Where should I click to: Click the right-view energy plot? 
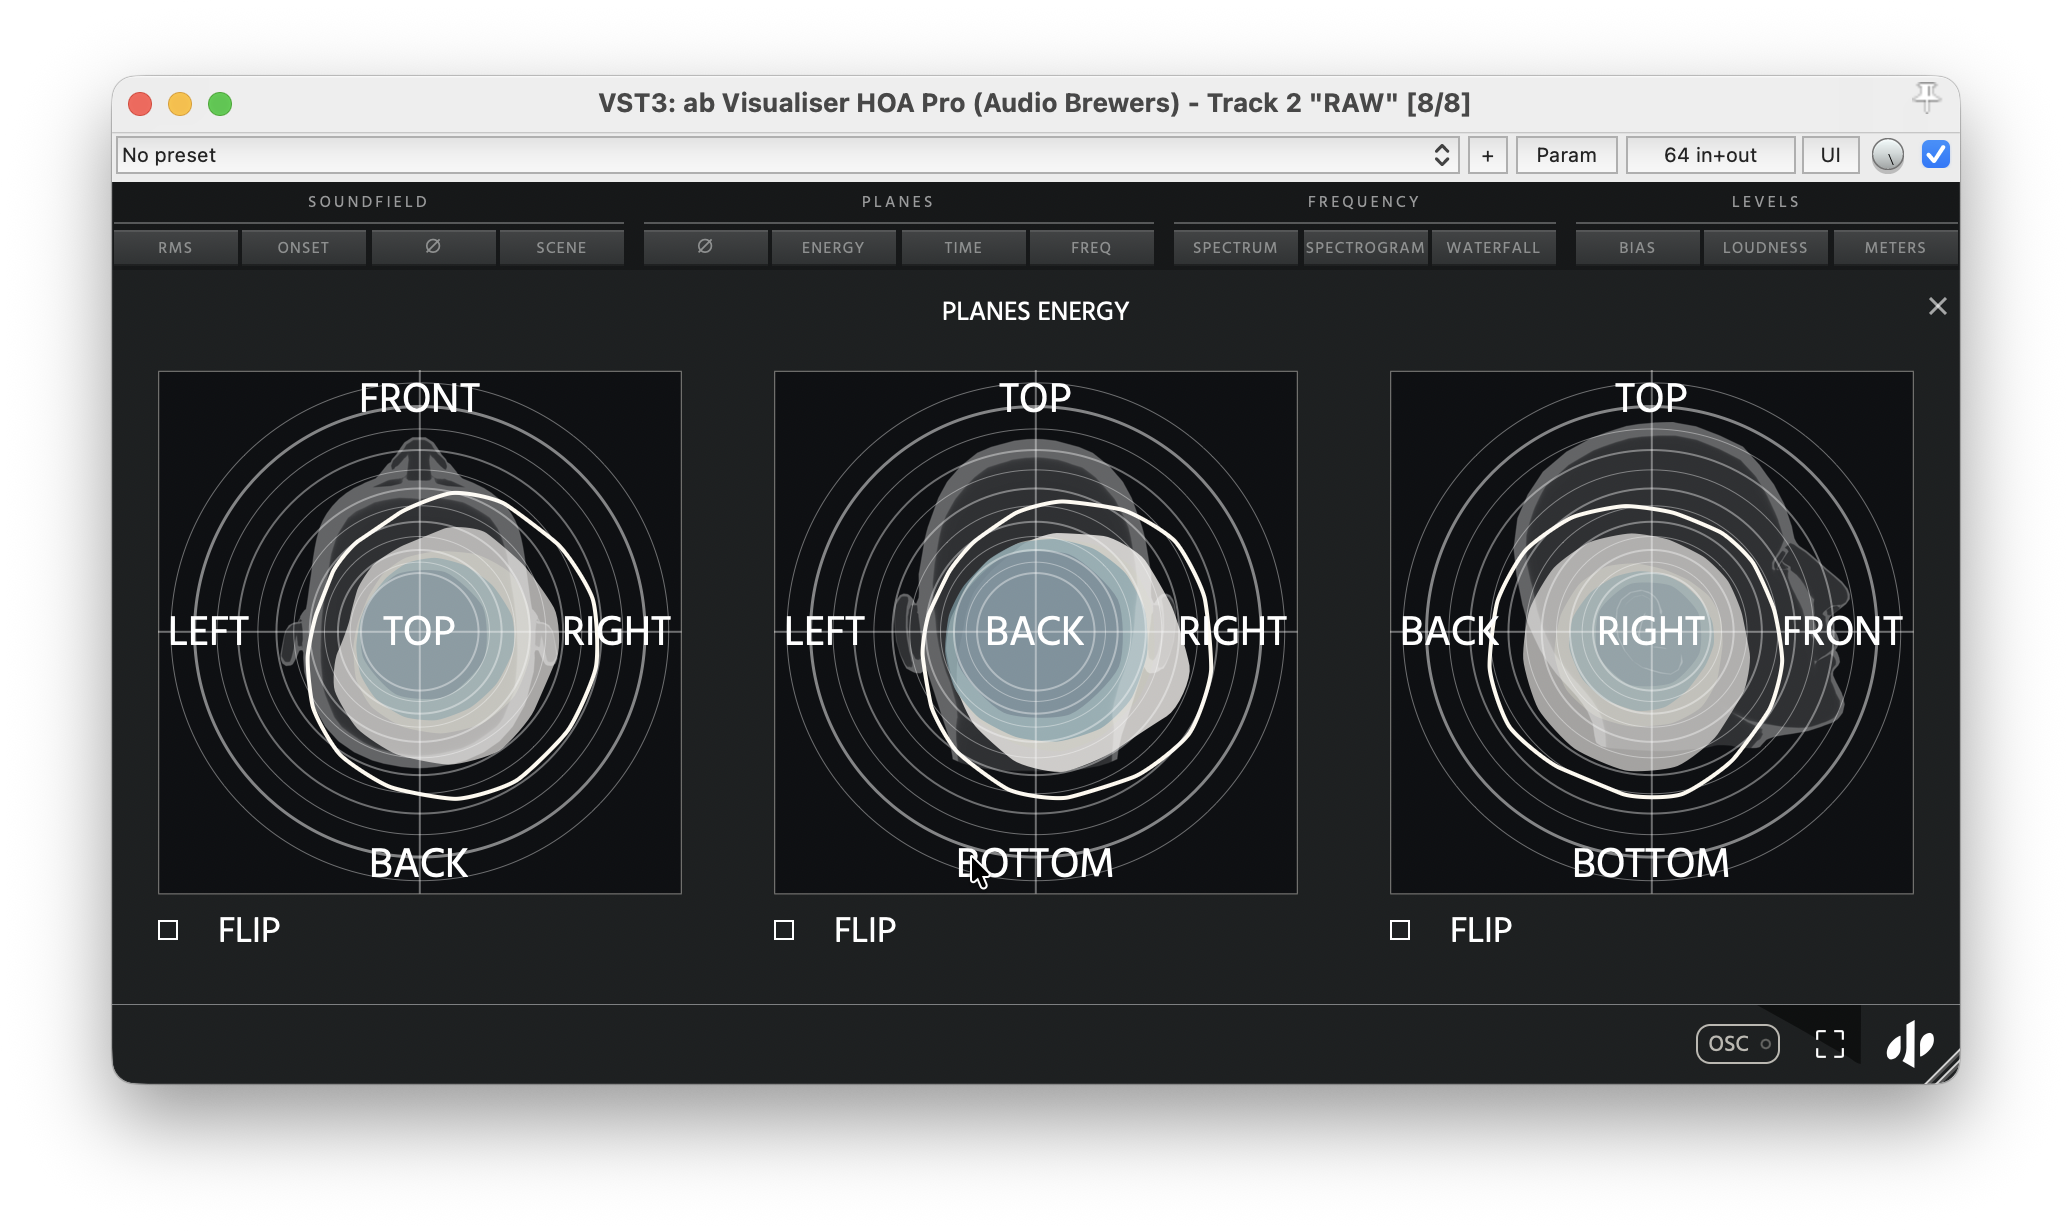[1652, 632]
